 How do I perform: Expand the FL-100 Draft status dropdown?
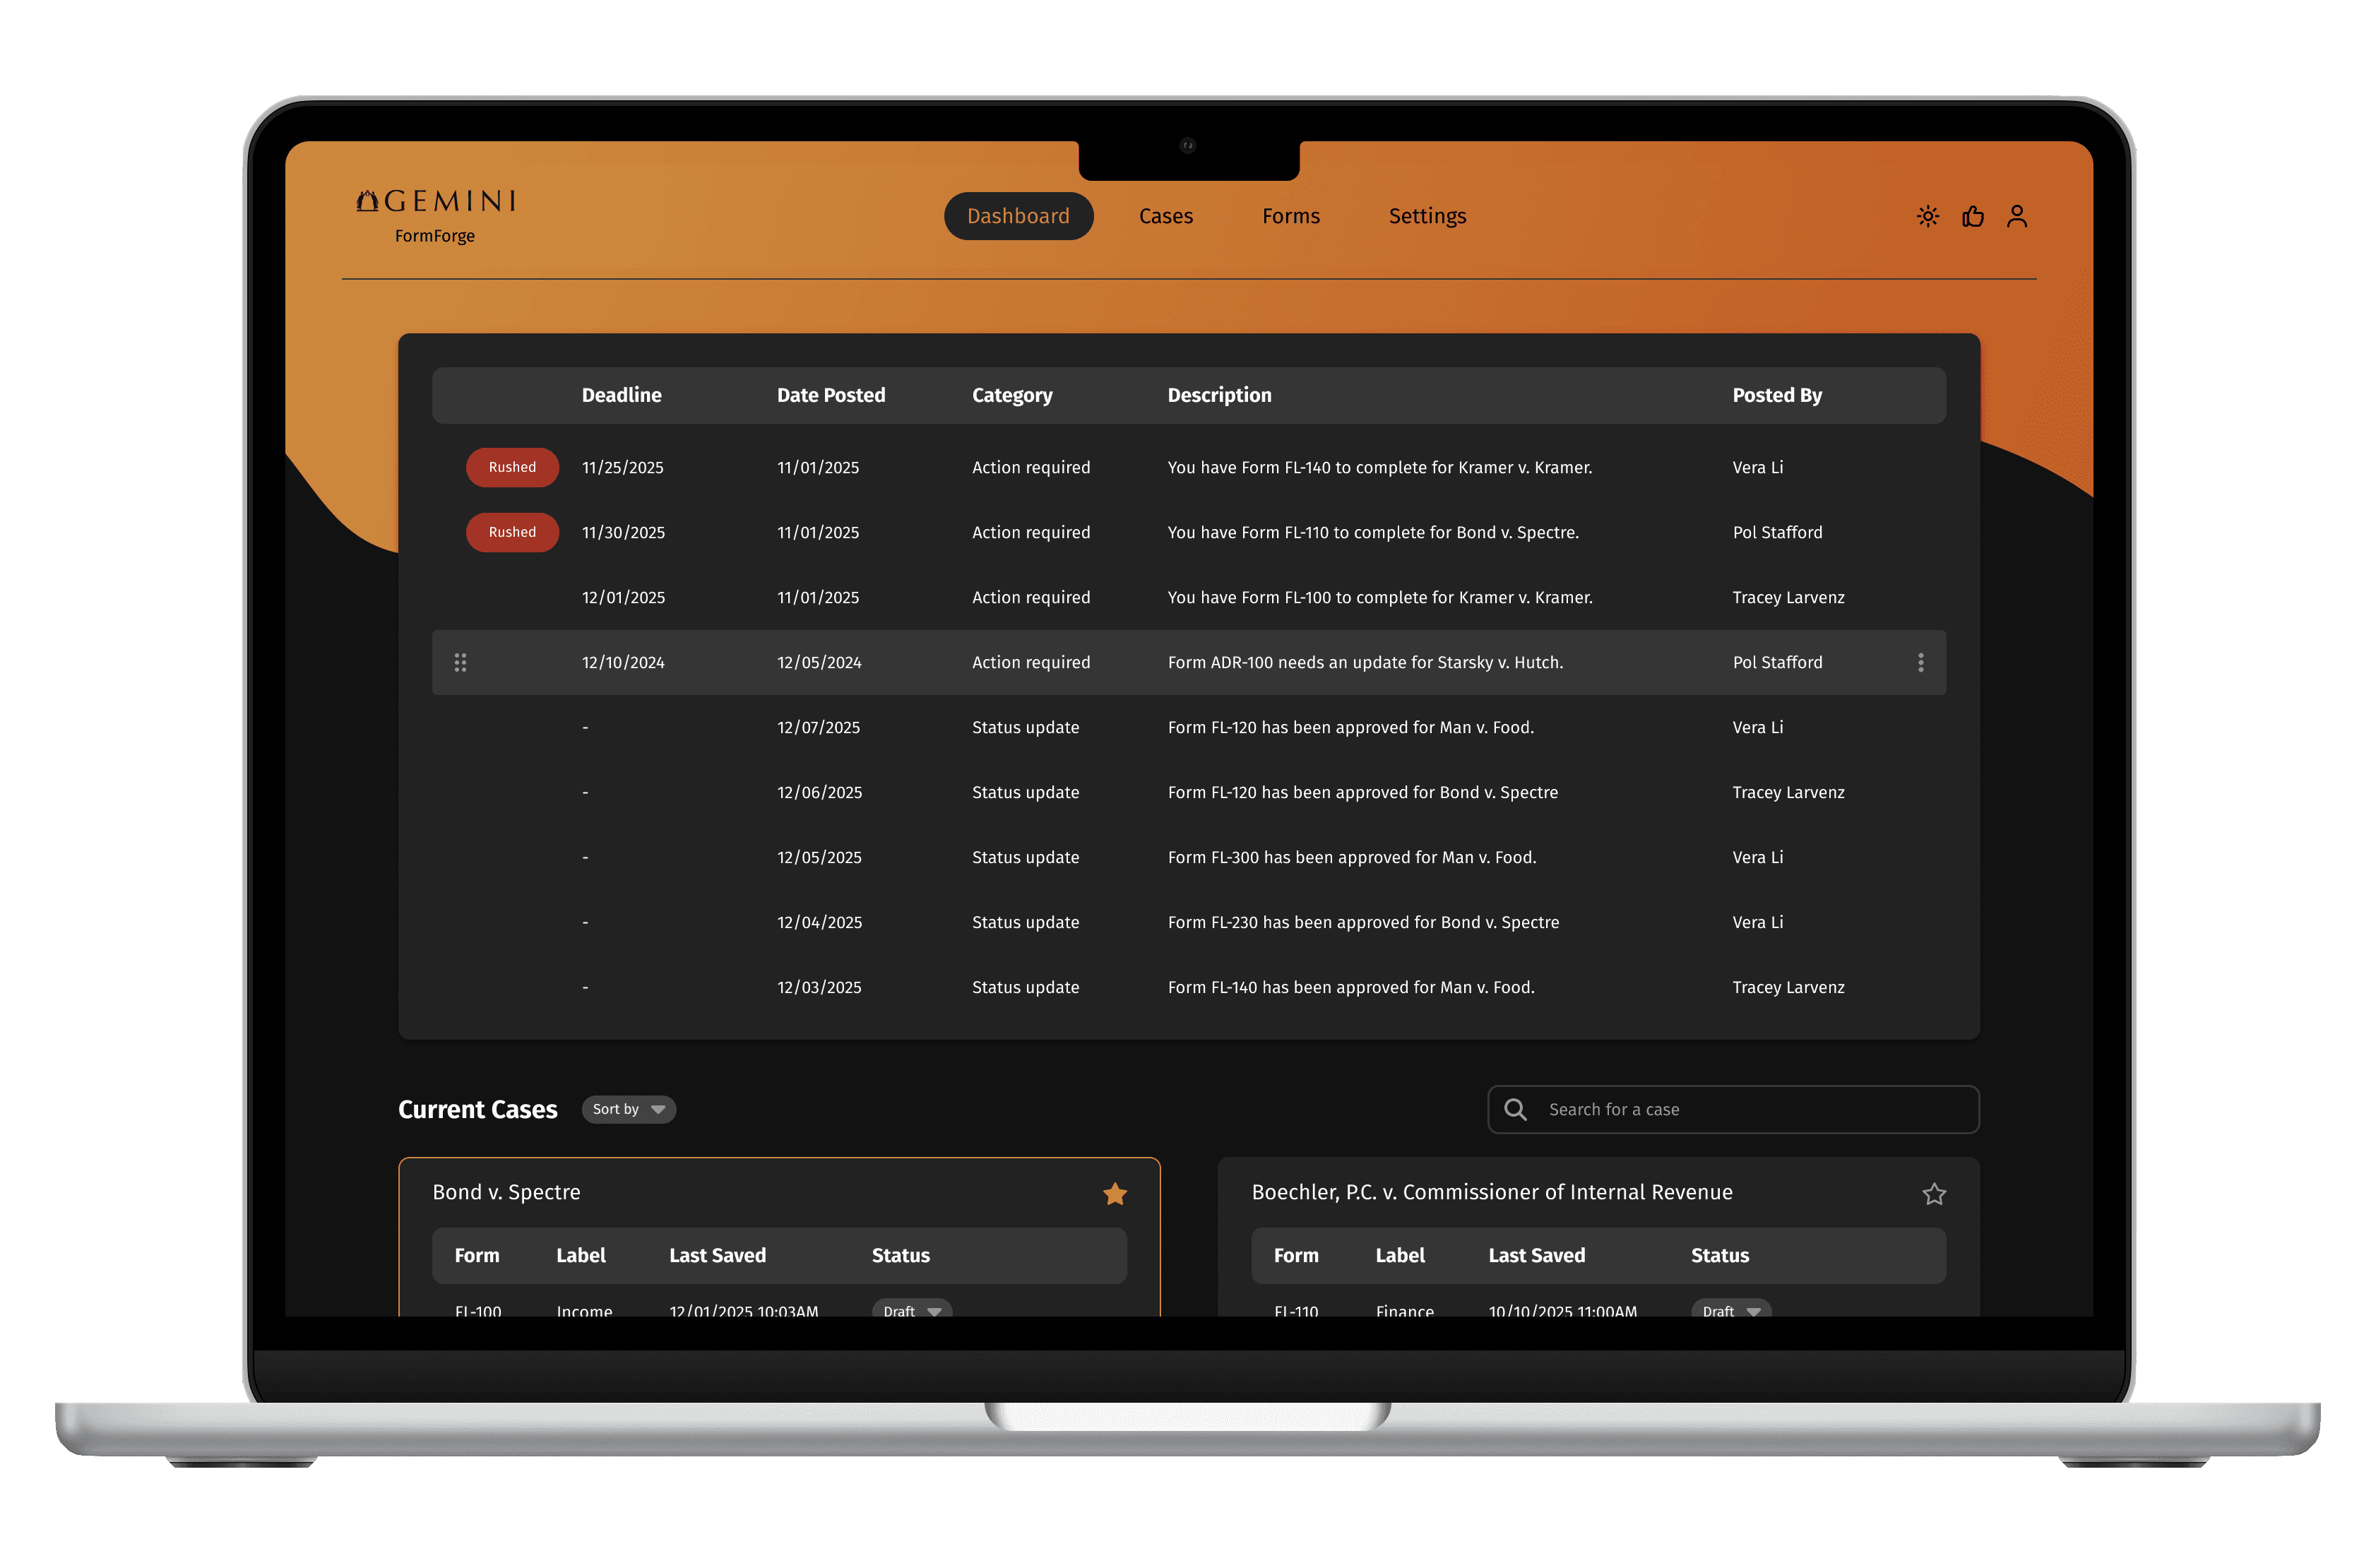(x=911, y=1309)
